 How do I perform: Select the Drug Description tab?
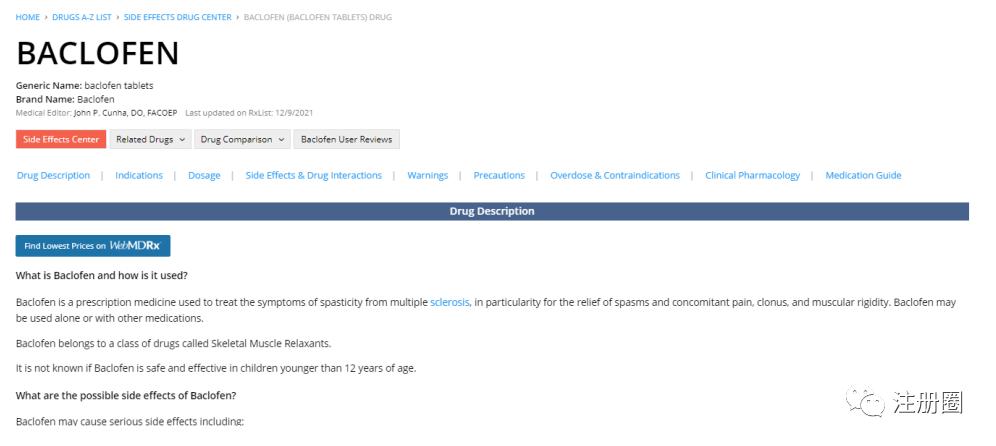[53, 176]
